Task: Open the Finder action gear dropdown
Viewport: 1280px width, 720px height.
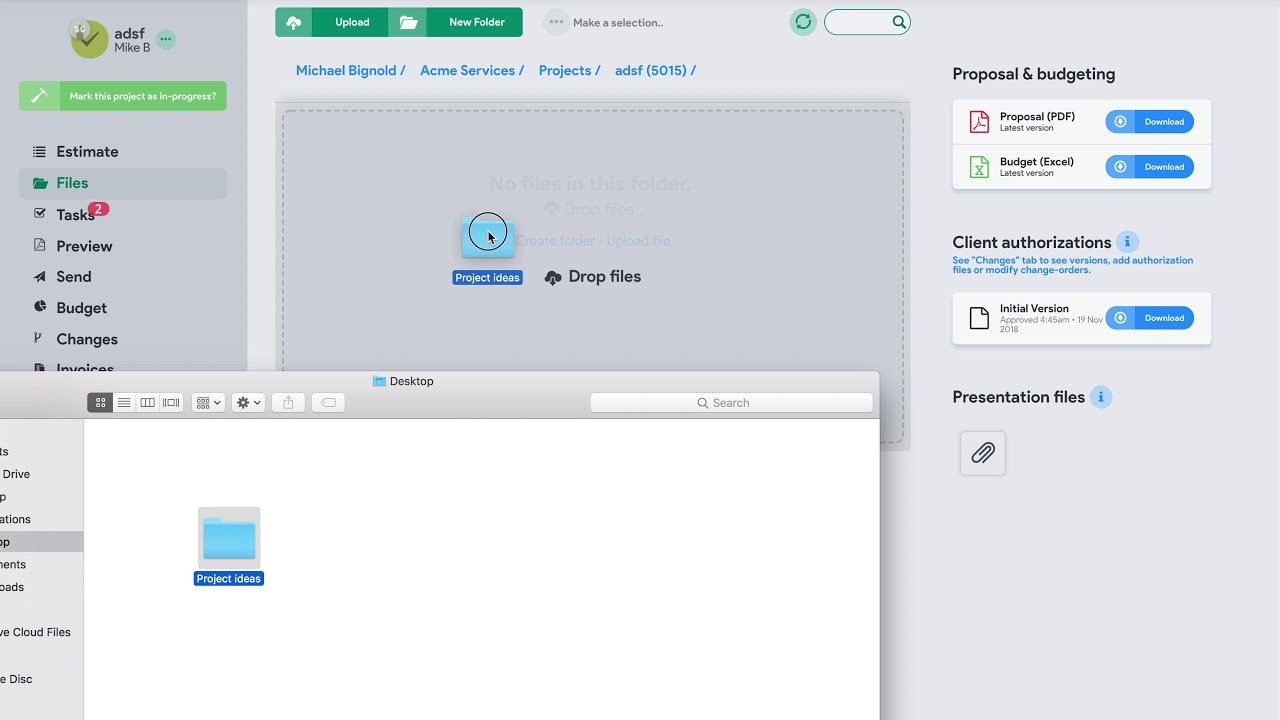Action: [248, 402]
